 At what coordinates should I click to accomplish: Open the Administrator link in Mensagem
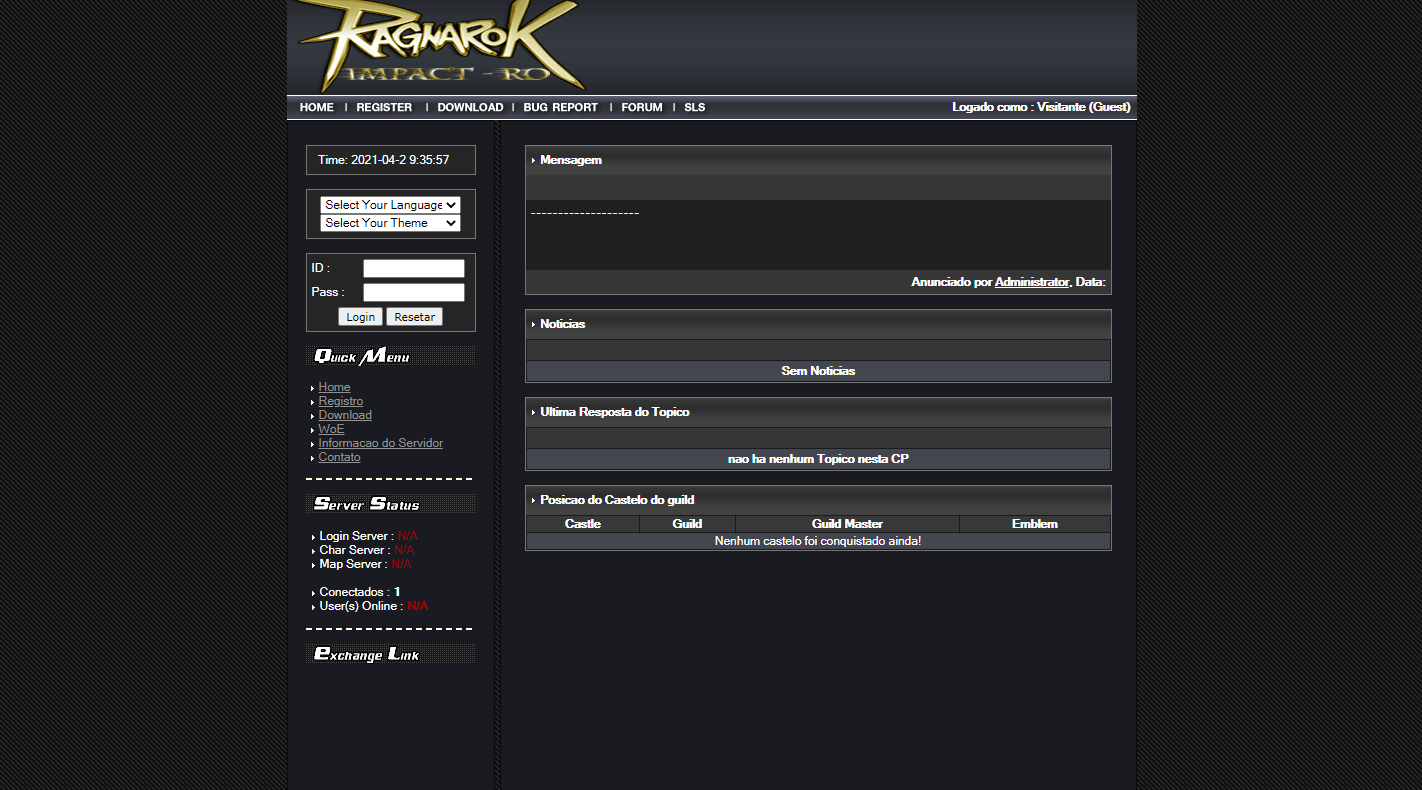click(1031, 282)
